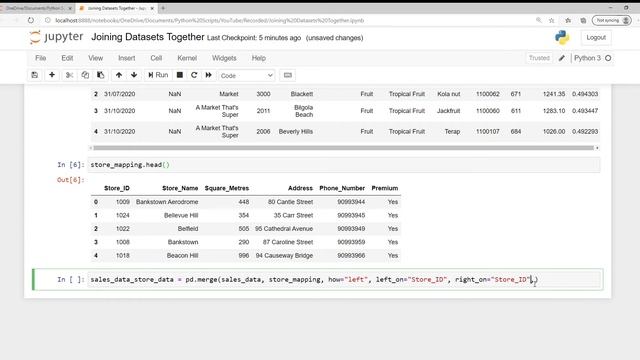Switch to the Joining Datasets Together tab
This screenshot has height=360, width=640.
(116, 8)
